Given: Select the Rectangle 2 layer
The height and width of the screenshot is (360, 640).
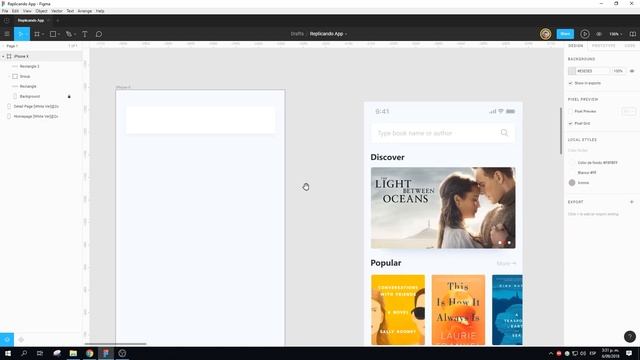Looking at the screenshot, I should point(29,66).
